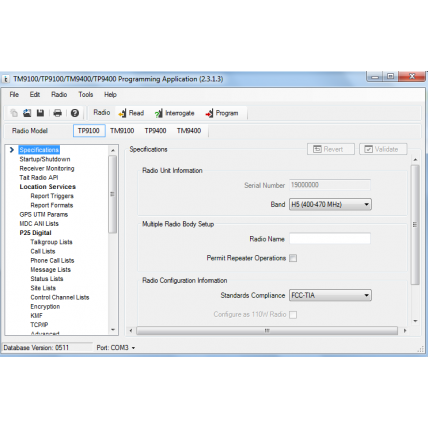Click tree panel scroll up arrow
428x428 pixels.
pos(113,150)
